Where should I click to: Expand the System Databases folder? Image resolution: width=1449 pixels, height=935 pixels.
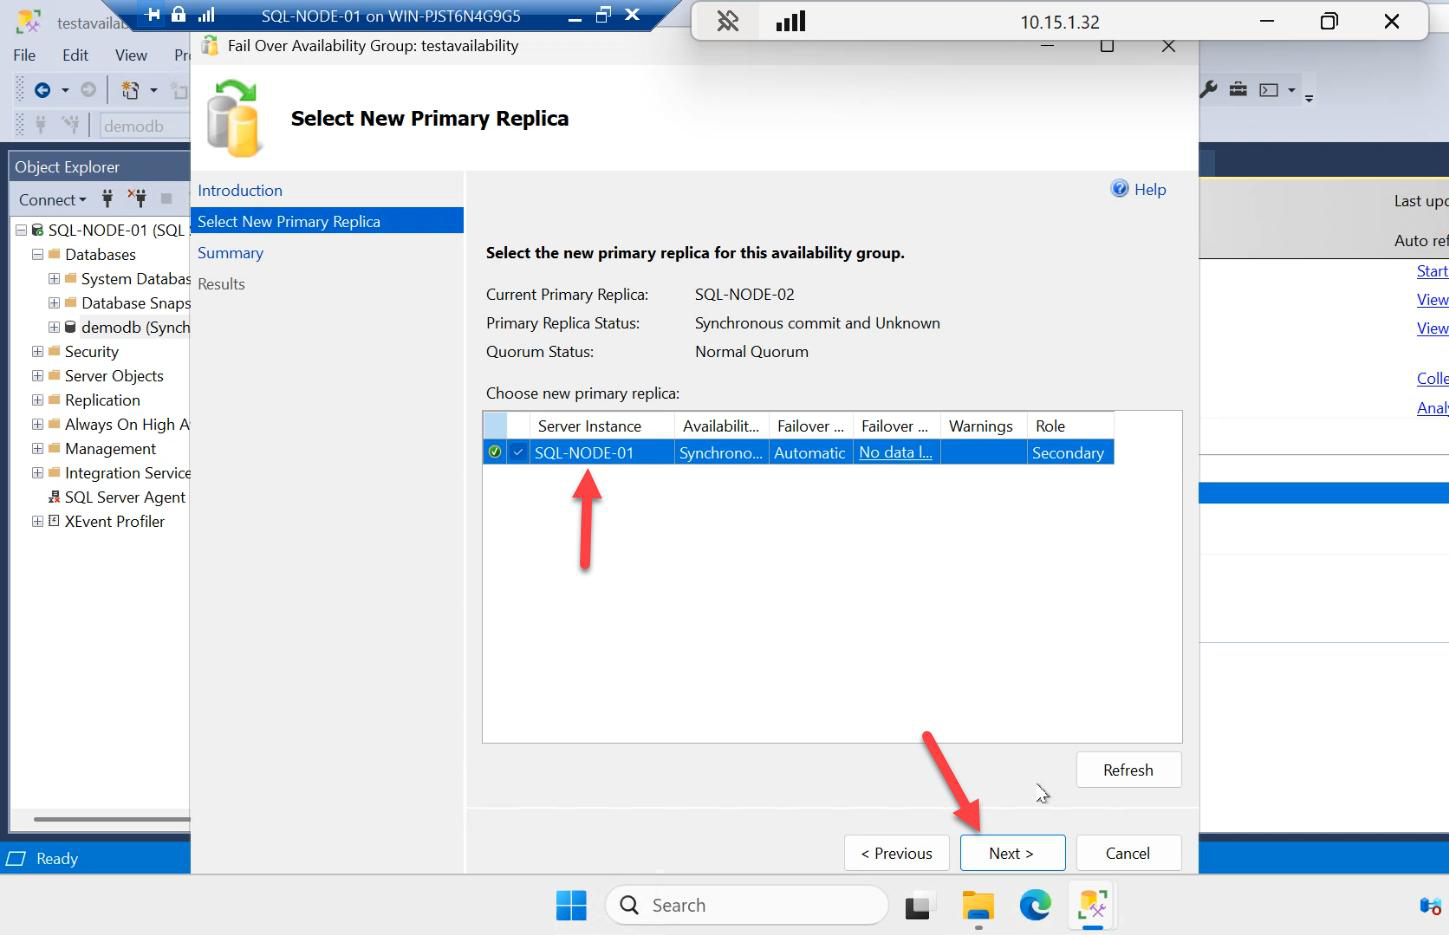(x=54, y=278)
